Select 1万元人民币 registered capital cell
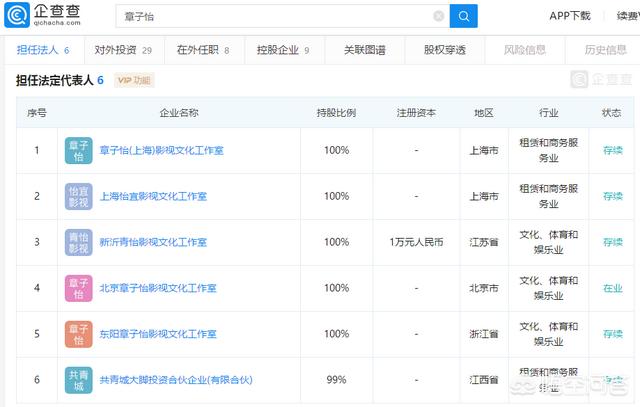 tap(416, 242)
